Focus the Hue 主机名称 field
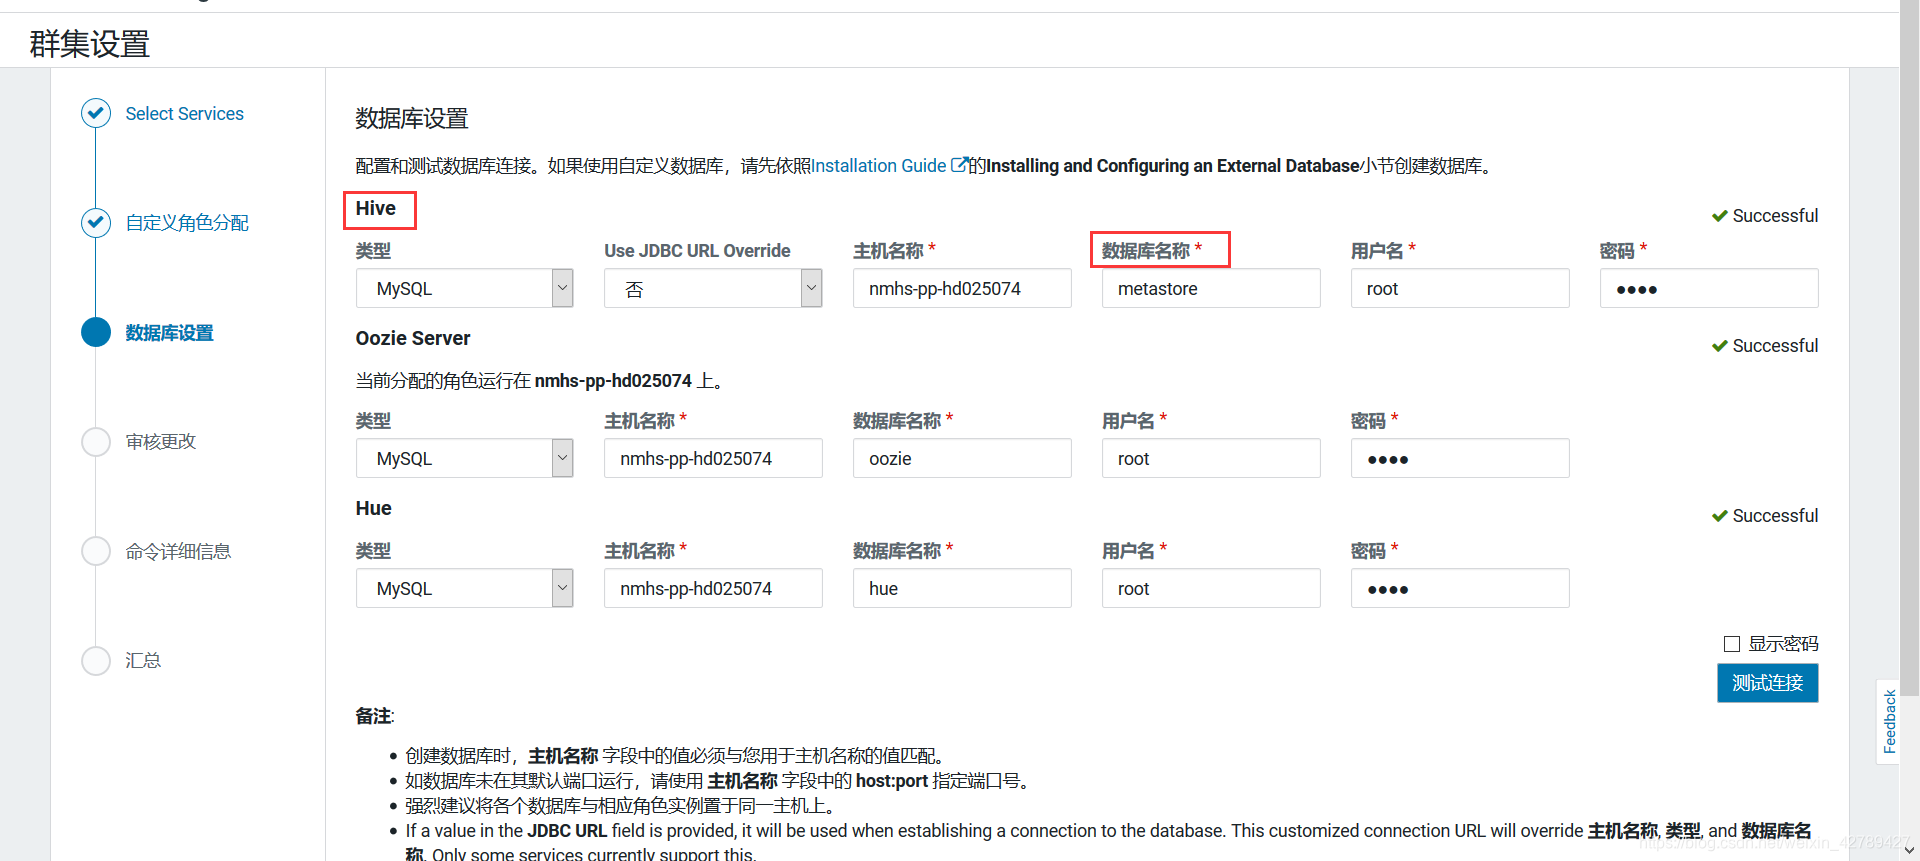This screenshot has height=861, width=1920. tap(713, 588)
